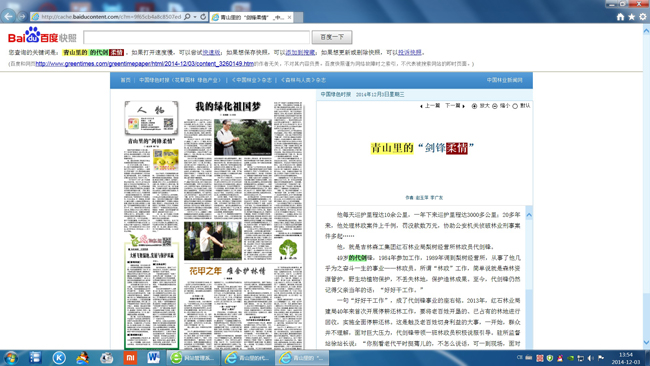
Task: Click the search magnifier in the address bar
Action: (187, 17)
